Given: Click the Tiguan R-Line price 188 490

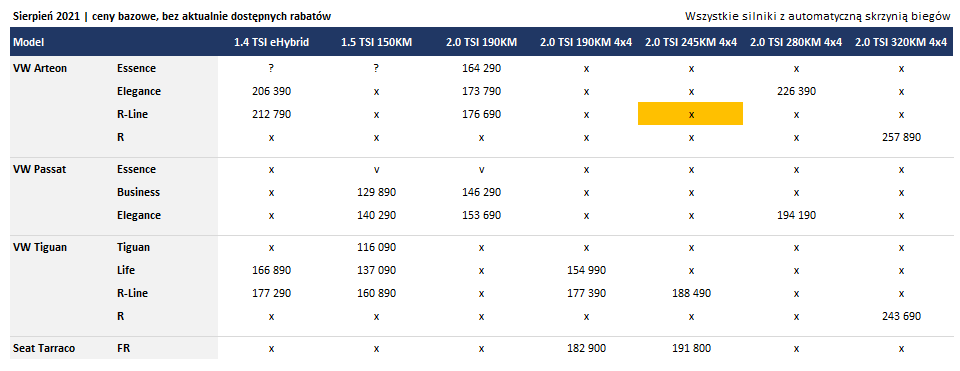Looking at the screenshot, I should coord(691,293).
